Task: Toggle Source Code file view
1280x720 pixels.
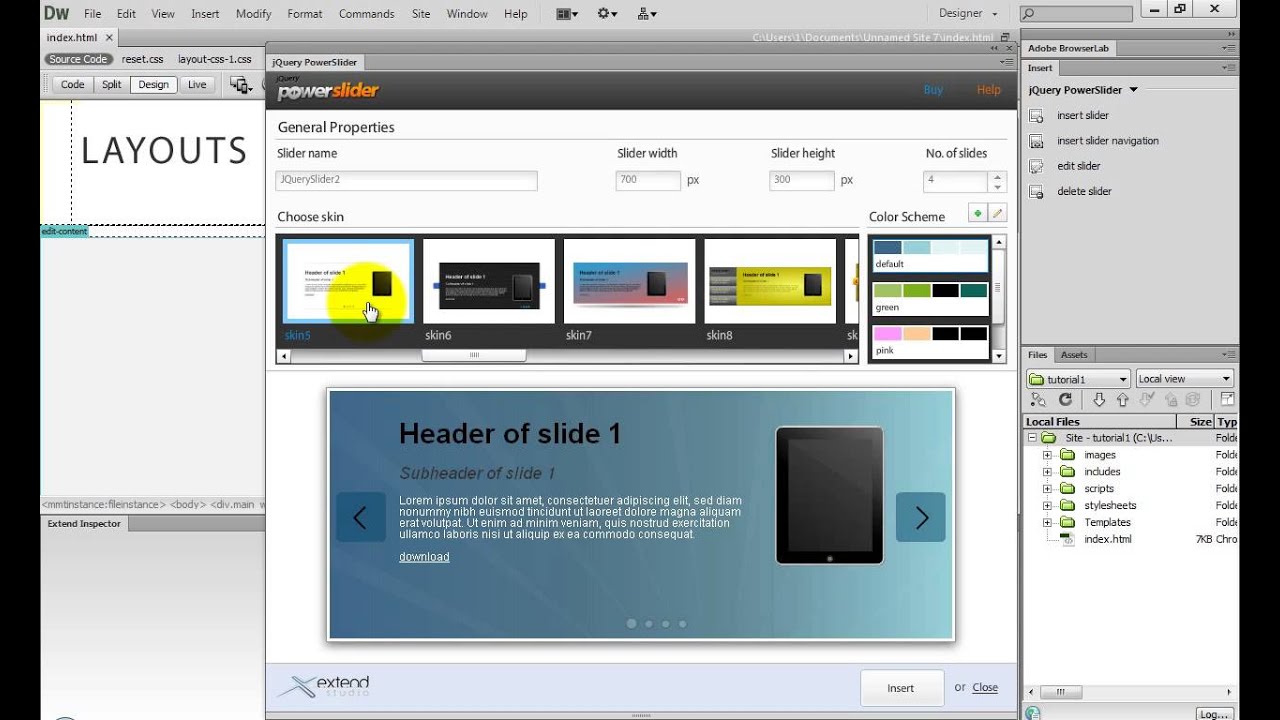Action: [78, 59]
